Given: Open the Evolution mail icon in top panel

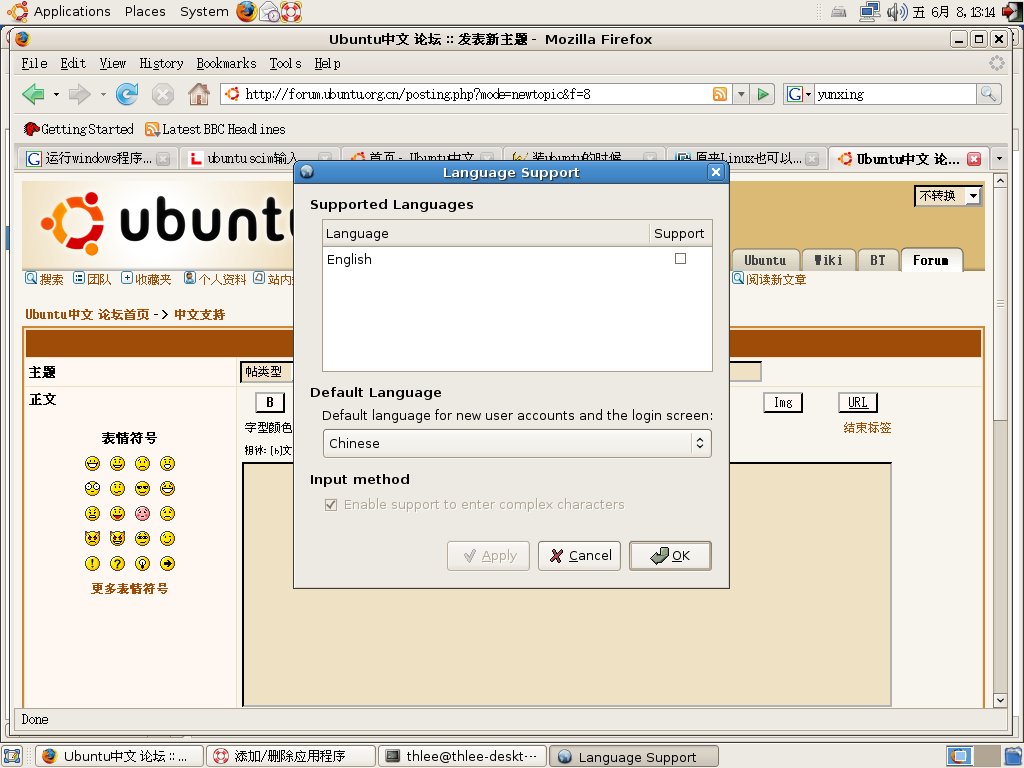Looking at the screenshot, I should tap(268, 12).
